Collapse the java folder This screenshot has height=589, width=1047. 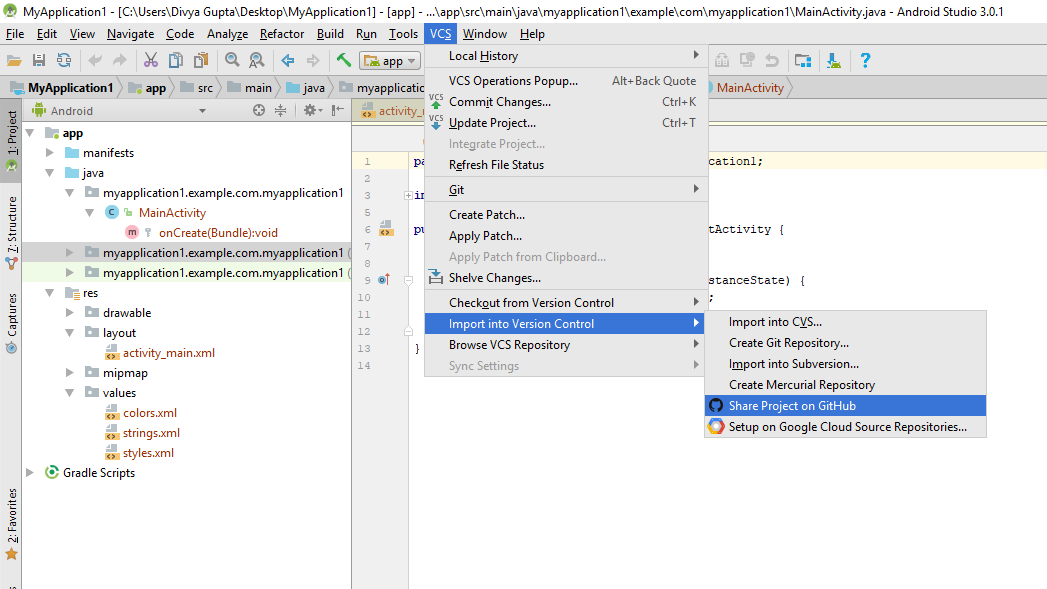tap(50, 173)
